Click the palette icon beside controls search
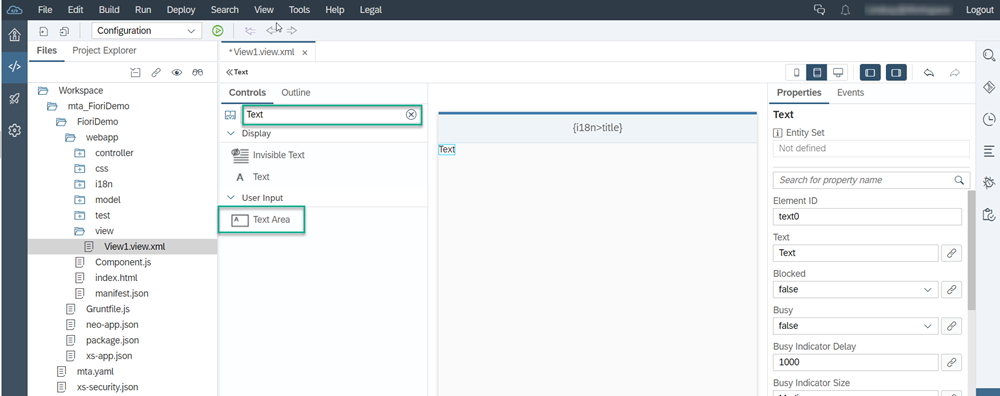 (x=230, y=115)
